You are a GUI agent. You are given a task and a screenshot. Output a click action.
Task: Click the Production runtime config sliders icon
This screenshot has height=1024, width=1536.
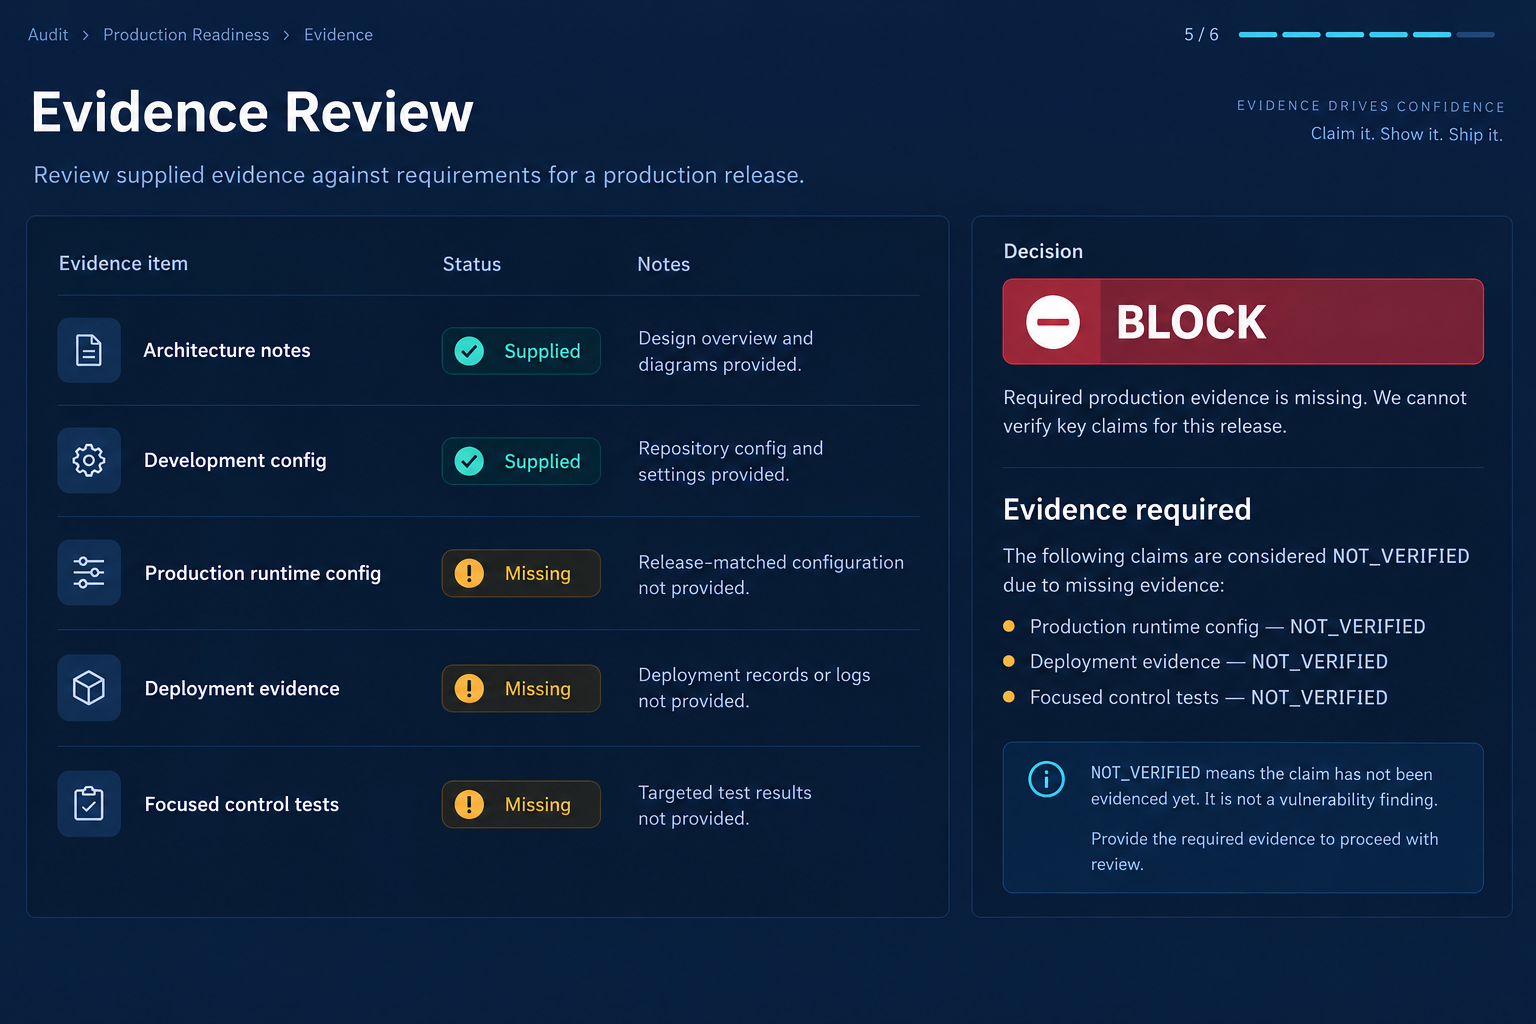pos(89,572)
